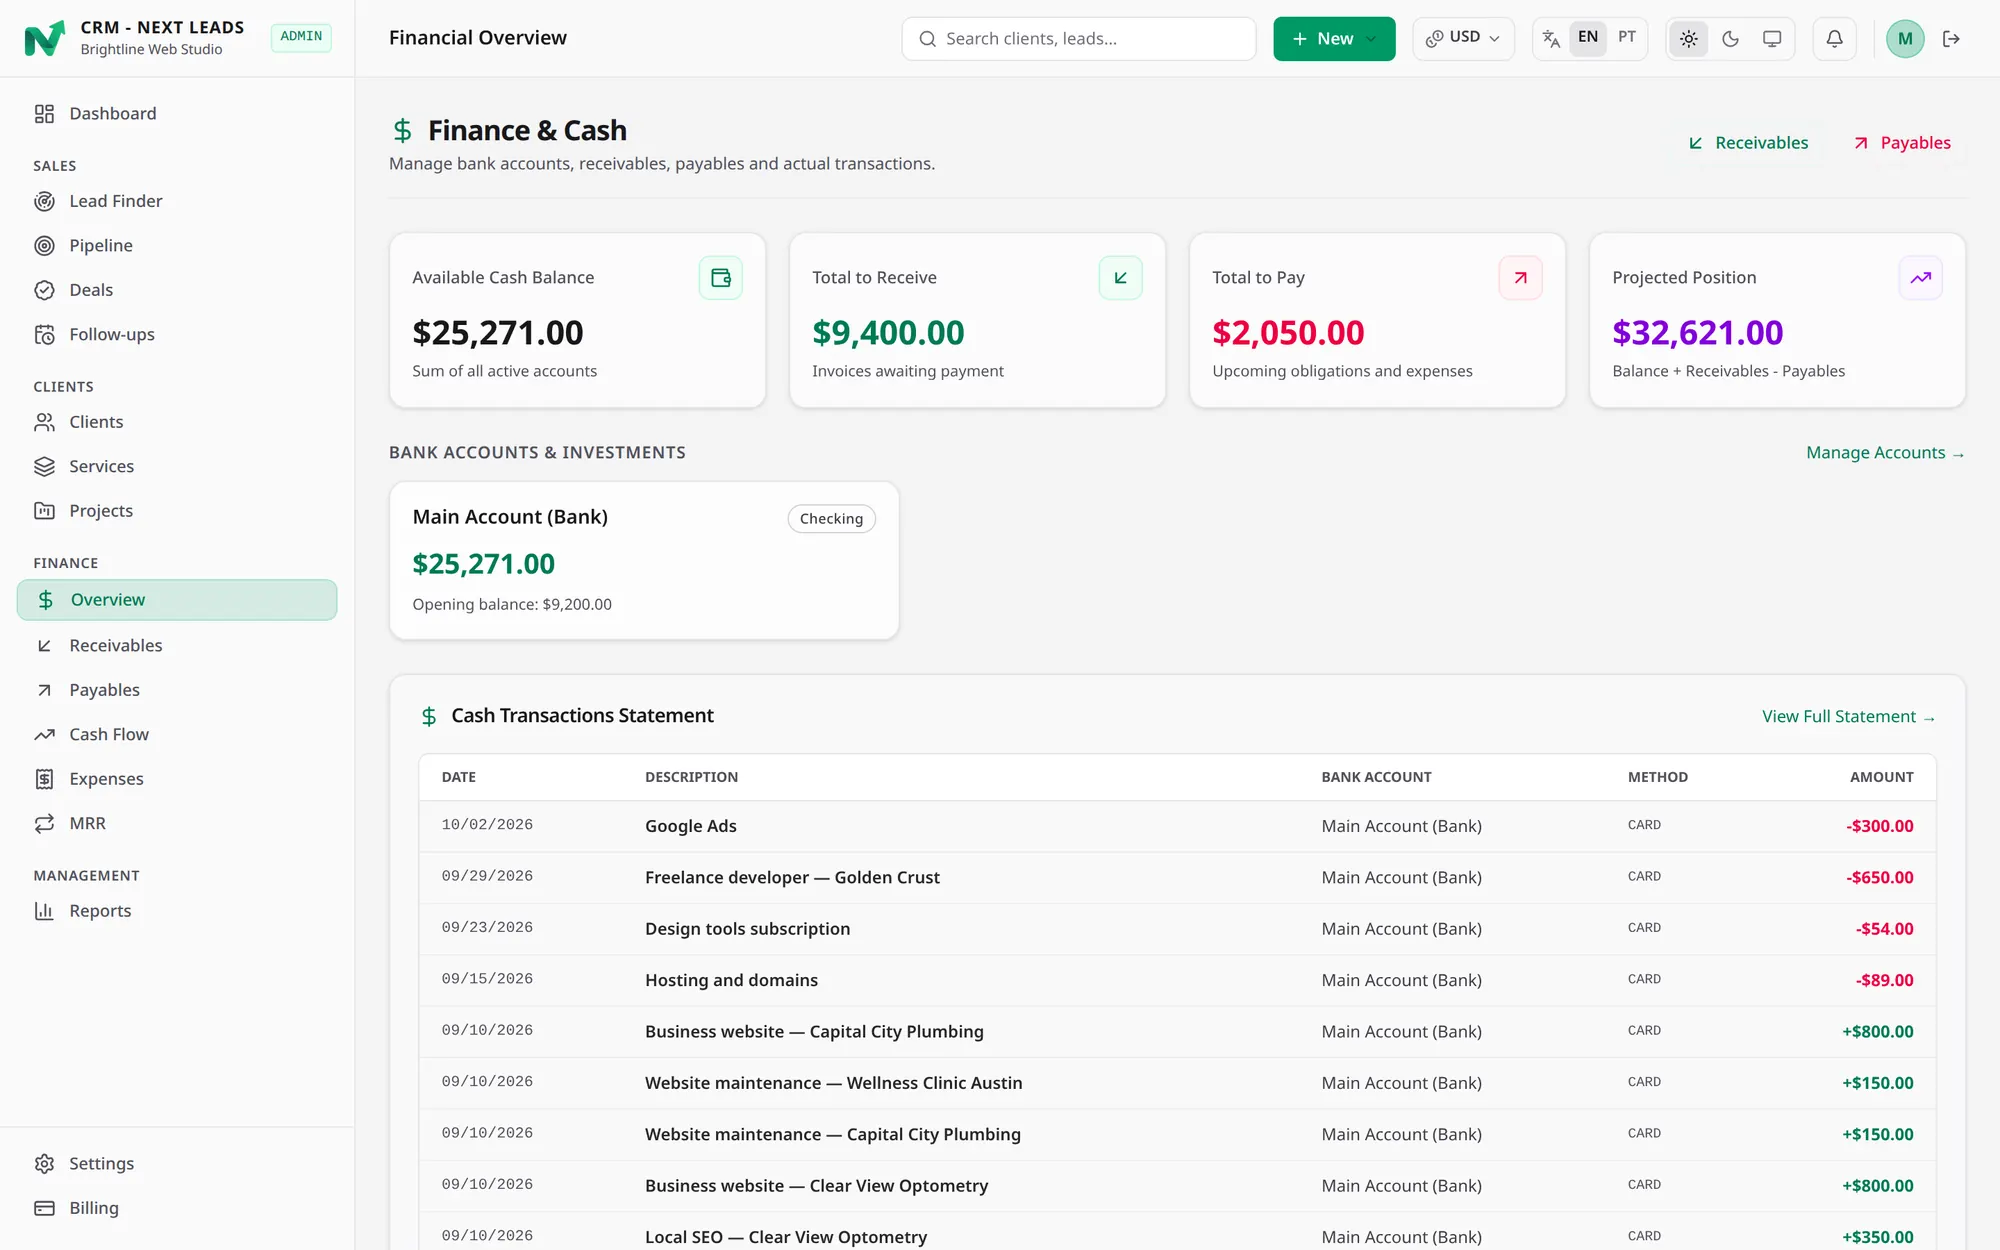Open Lead Finder in sidebar

point(177,201)
